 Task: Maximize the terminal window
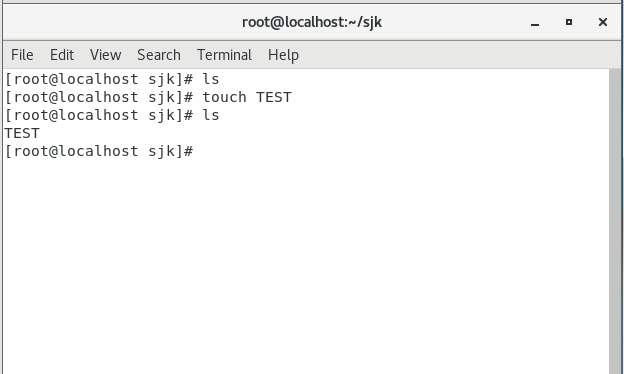tap(569, 22)
